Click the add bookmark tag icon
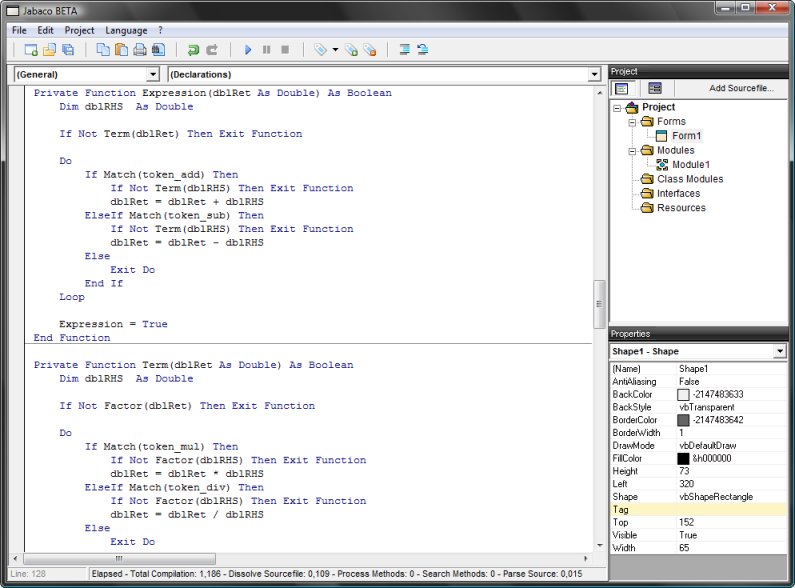This screenshot has height=588, width=795. [x=351, y=50]
